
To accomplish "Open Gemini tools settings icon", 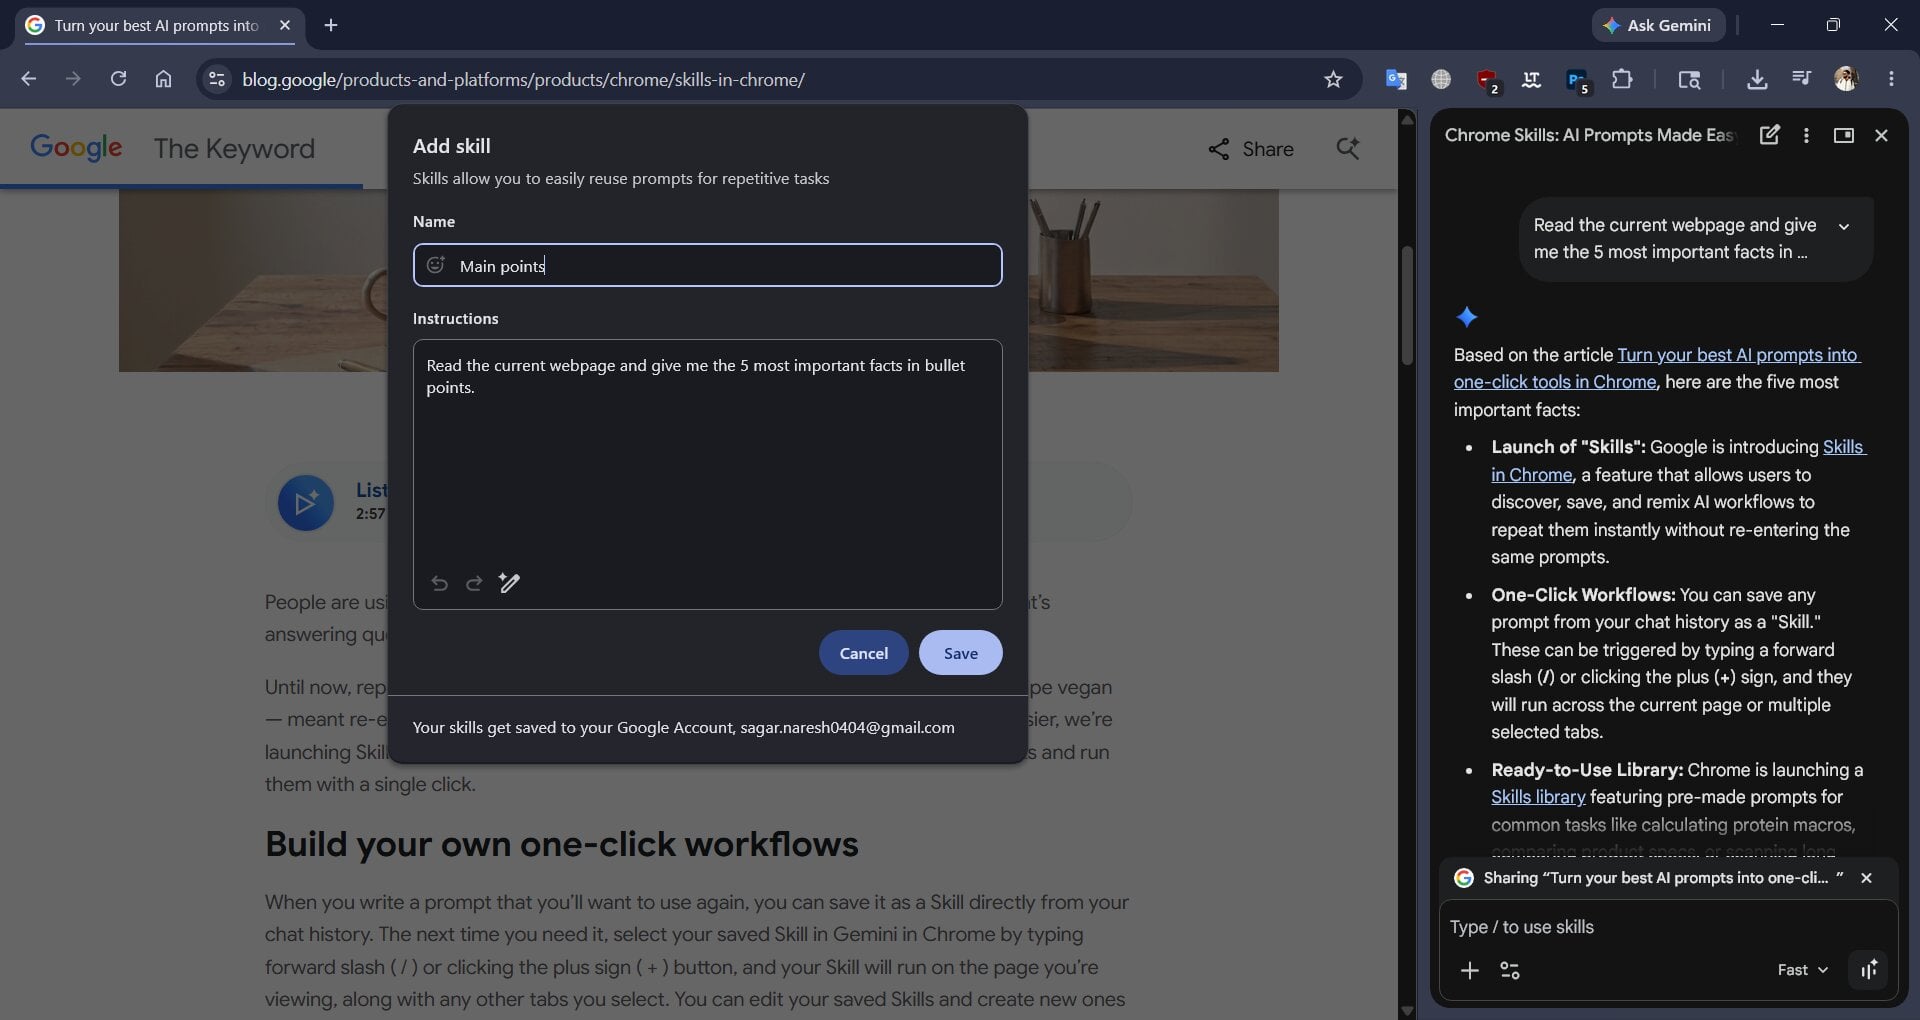I will click(1510, 970).
